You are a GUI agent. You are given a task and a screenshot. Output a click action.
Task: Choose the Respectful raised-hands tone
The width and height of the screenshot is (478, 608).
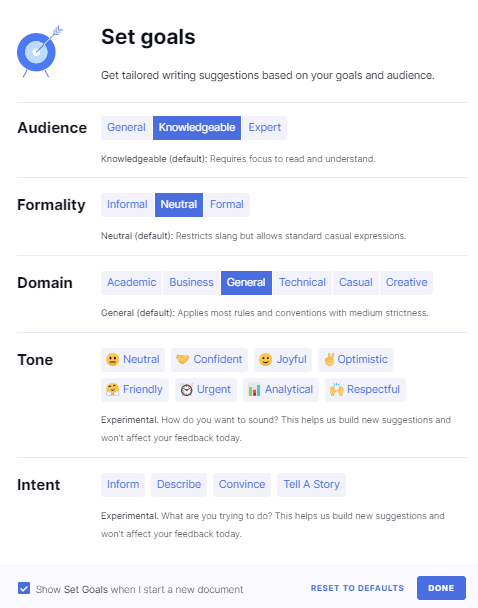365,389
